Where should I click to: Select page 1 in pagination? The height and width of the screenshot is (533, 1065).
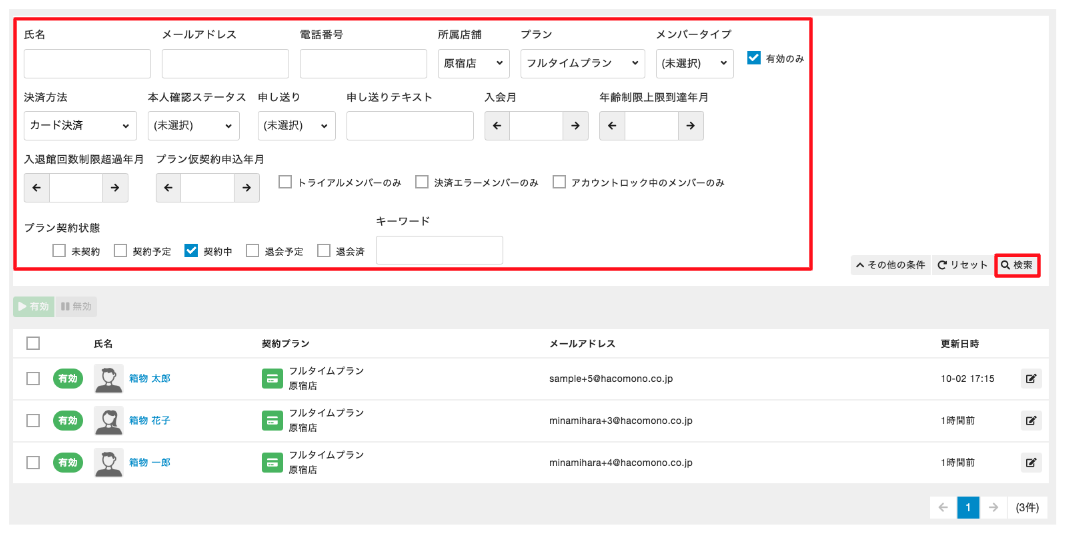pyautogui.click(x=967, y=507)
